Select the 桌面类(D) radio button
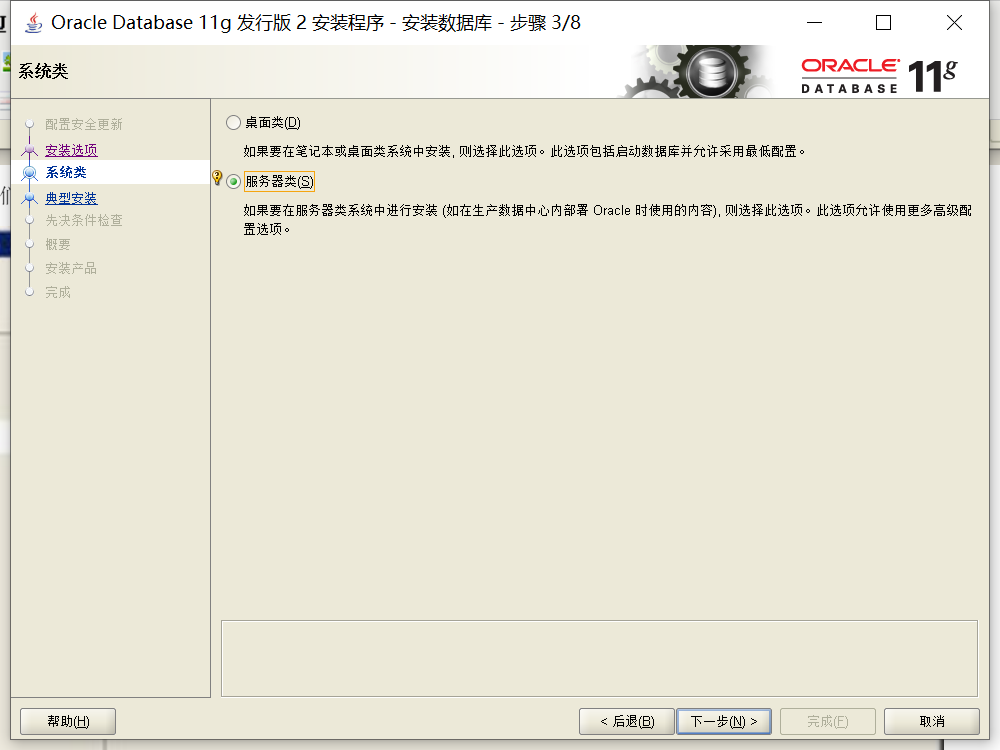The height and width of the screenshot is (750, 1000). tap(233, 122)
